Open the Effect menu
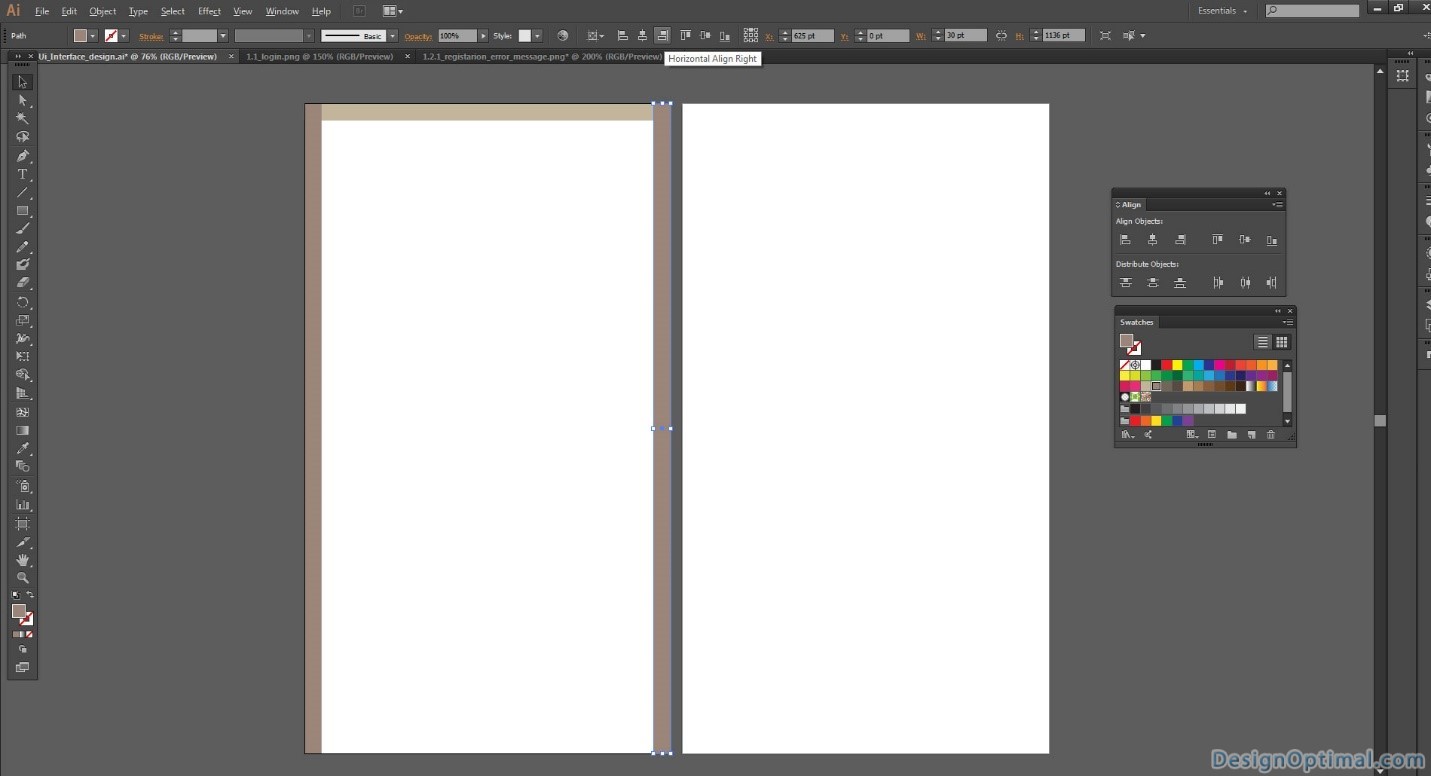 click(209, 11)
